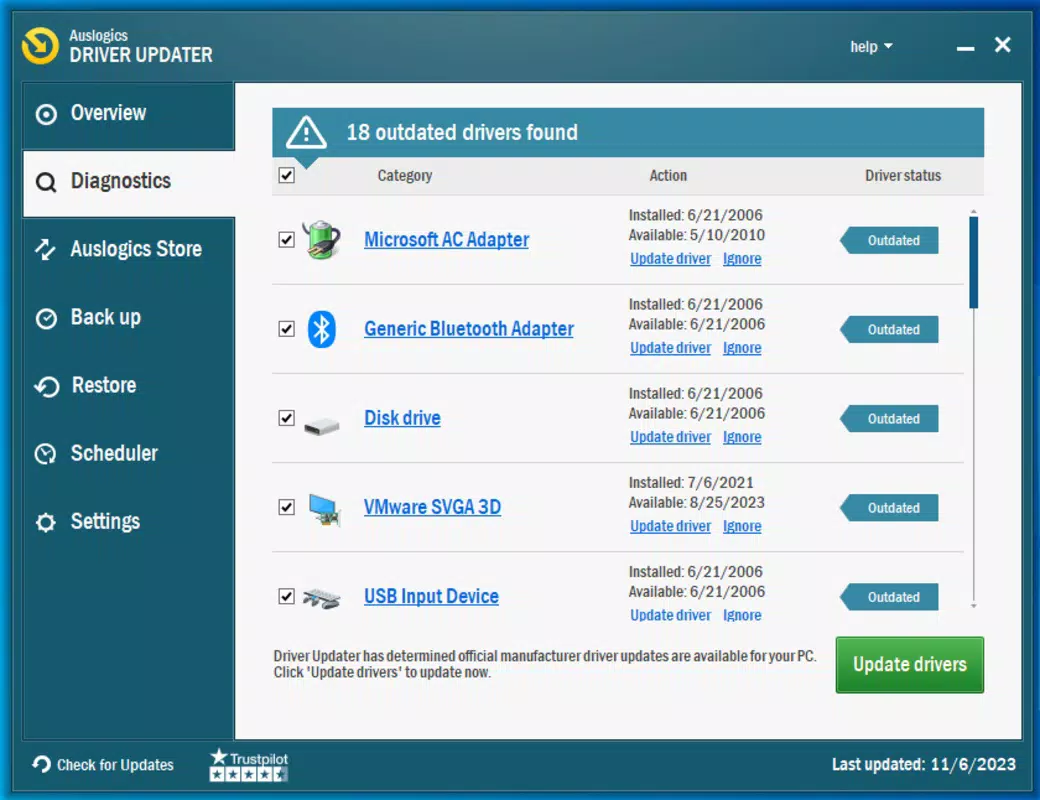Image resolution: width=1040 pixels, height=800 pixels.
Task: Open the Disk drive link
Action: click(x=402, y=418)
